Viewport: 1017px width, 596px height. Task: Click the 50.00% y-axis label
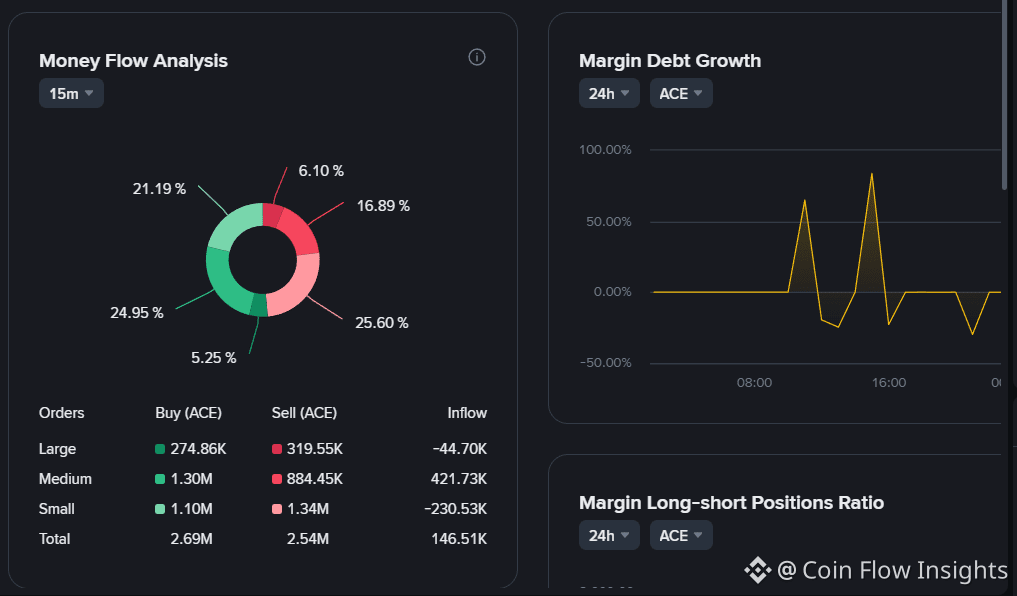pyautogui.click(x=608, y=222)
